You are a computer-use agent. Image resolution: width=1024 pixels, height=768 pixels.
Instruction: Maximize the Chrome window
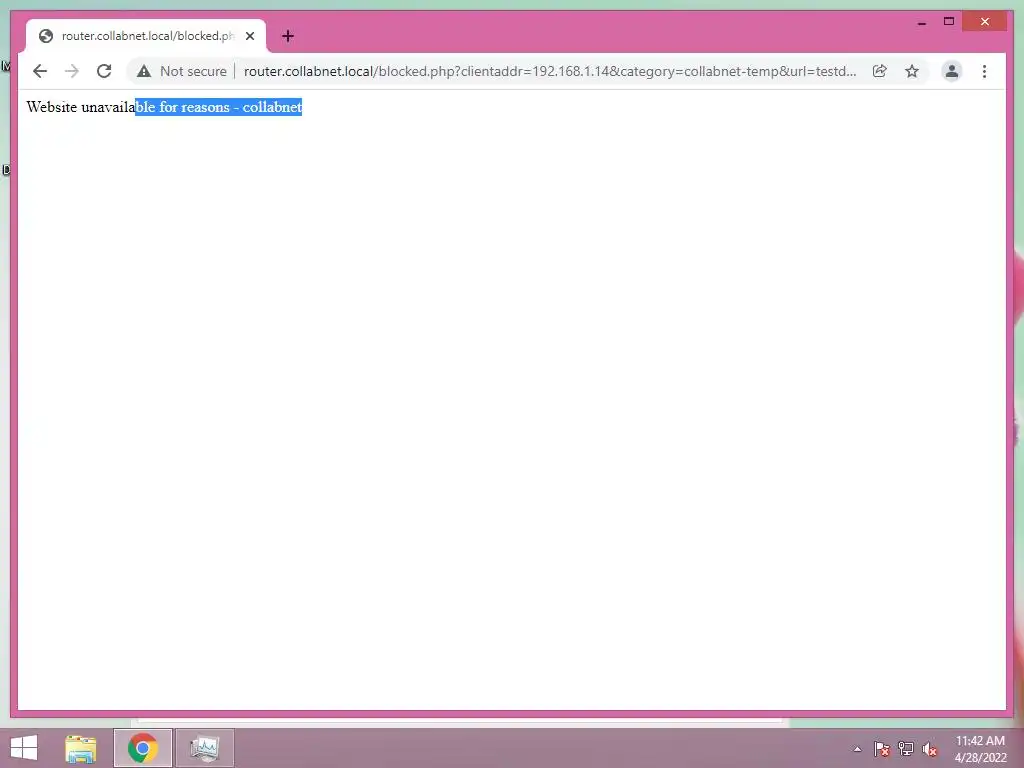(x=949, y=22)
